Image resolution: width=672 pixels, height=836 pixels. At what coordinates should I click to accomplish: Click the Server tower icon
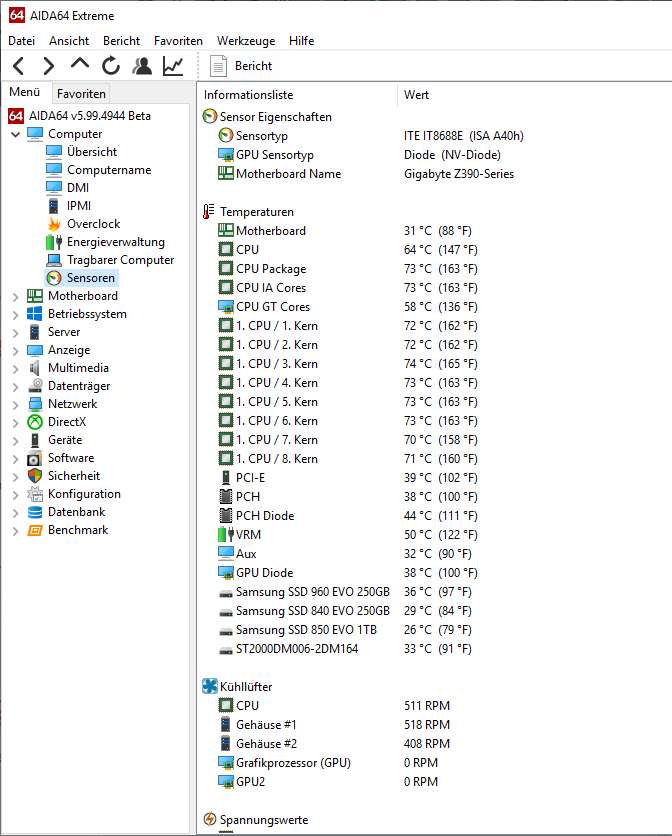(35, 332)
